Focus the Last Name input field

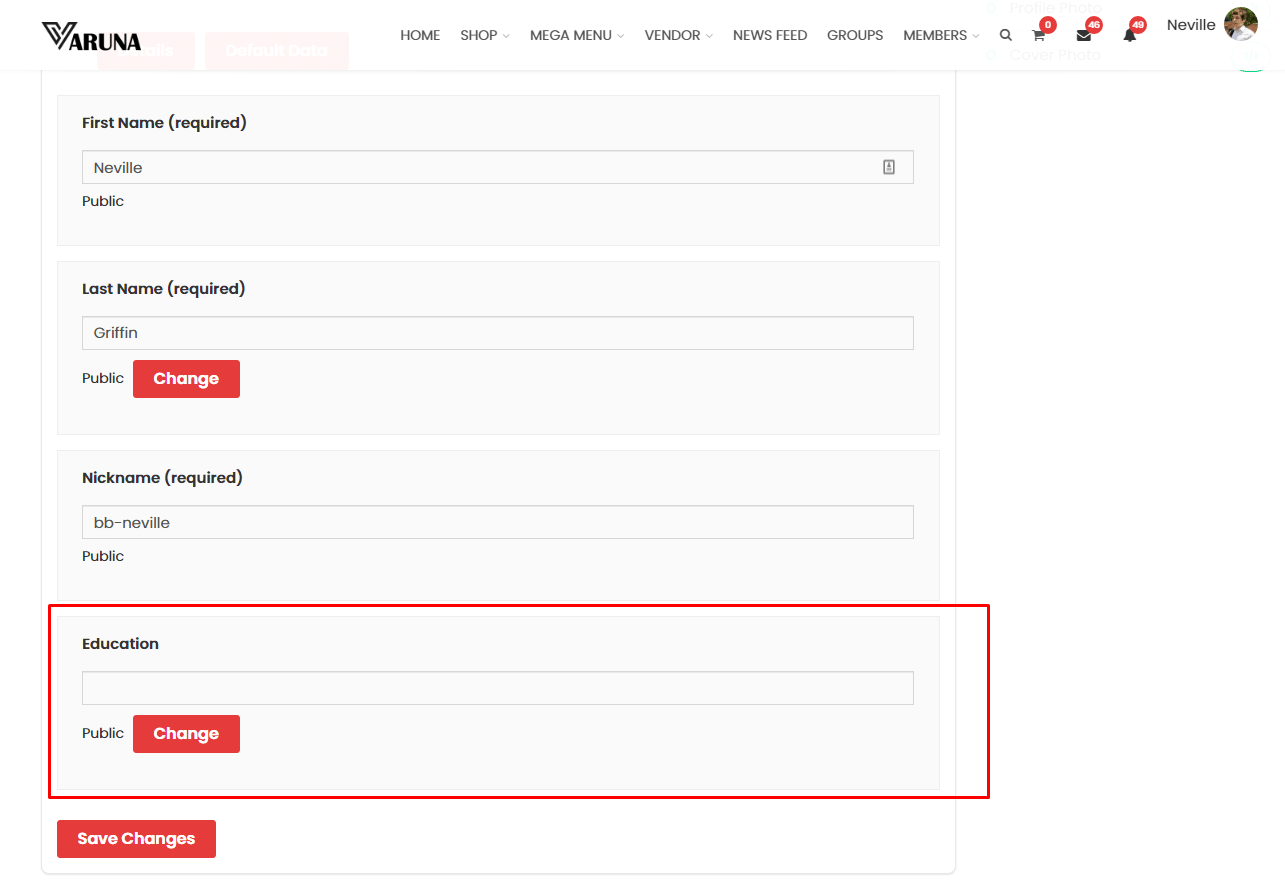(498, 333)
